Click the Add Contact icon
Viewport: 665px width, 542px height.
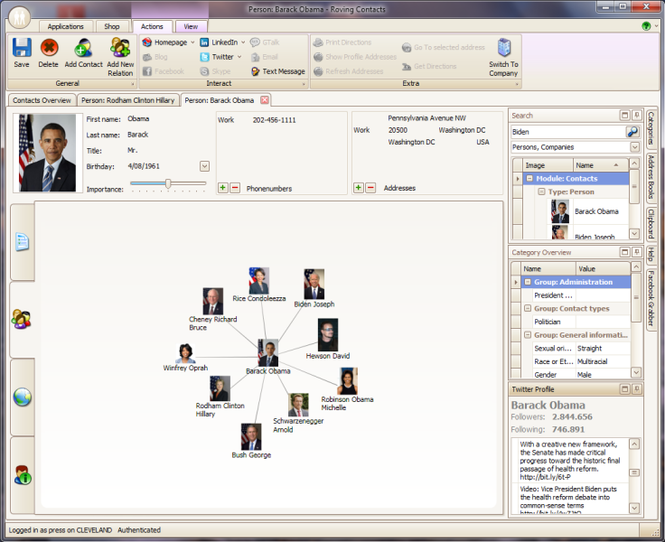[84, 47]
